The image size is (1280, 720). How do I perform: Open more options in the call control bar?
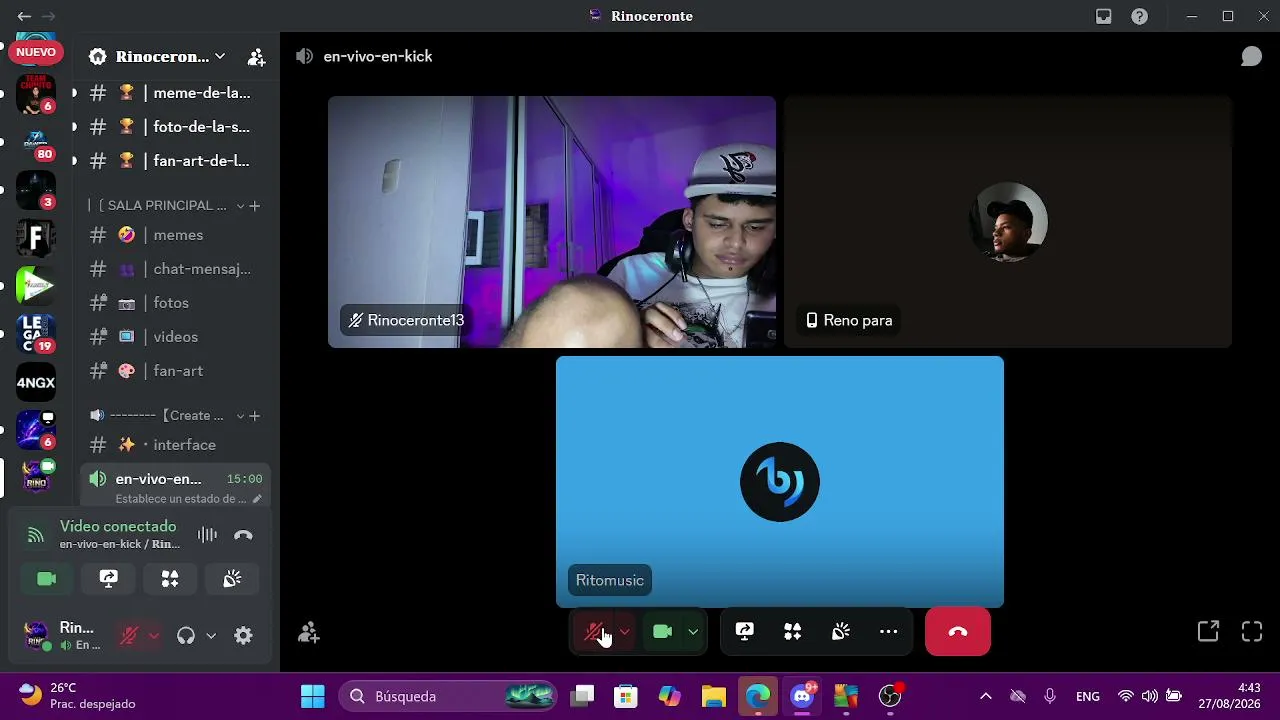click(889, 632)
